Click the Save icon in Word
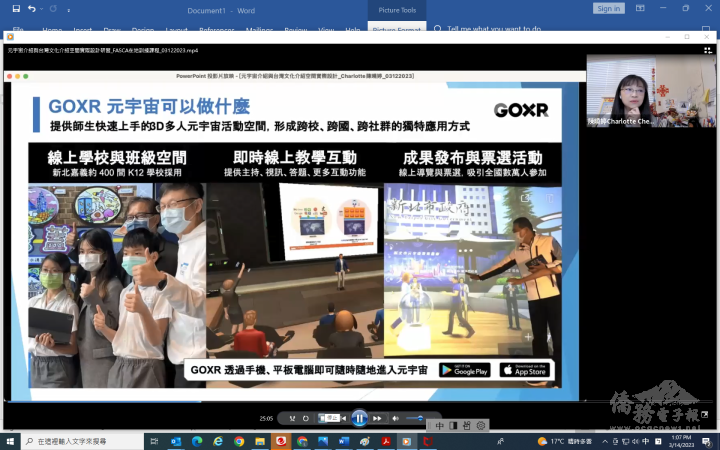This screenshot has height=450, width=720. [14, 8]
